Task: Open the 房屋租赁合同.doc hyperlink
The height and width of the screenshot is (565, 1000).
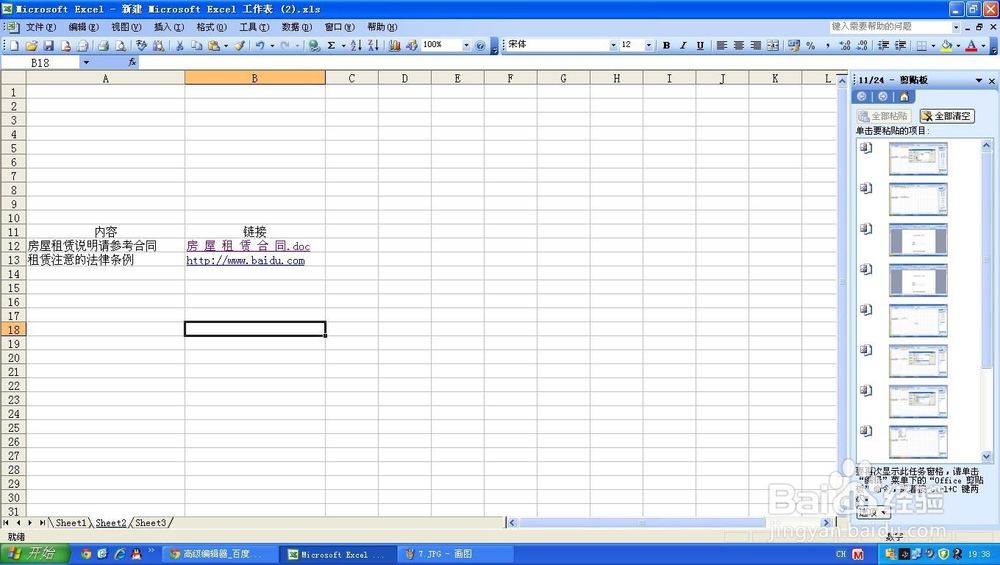Action: point(248,246)
